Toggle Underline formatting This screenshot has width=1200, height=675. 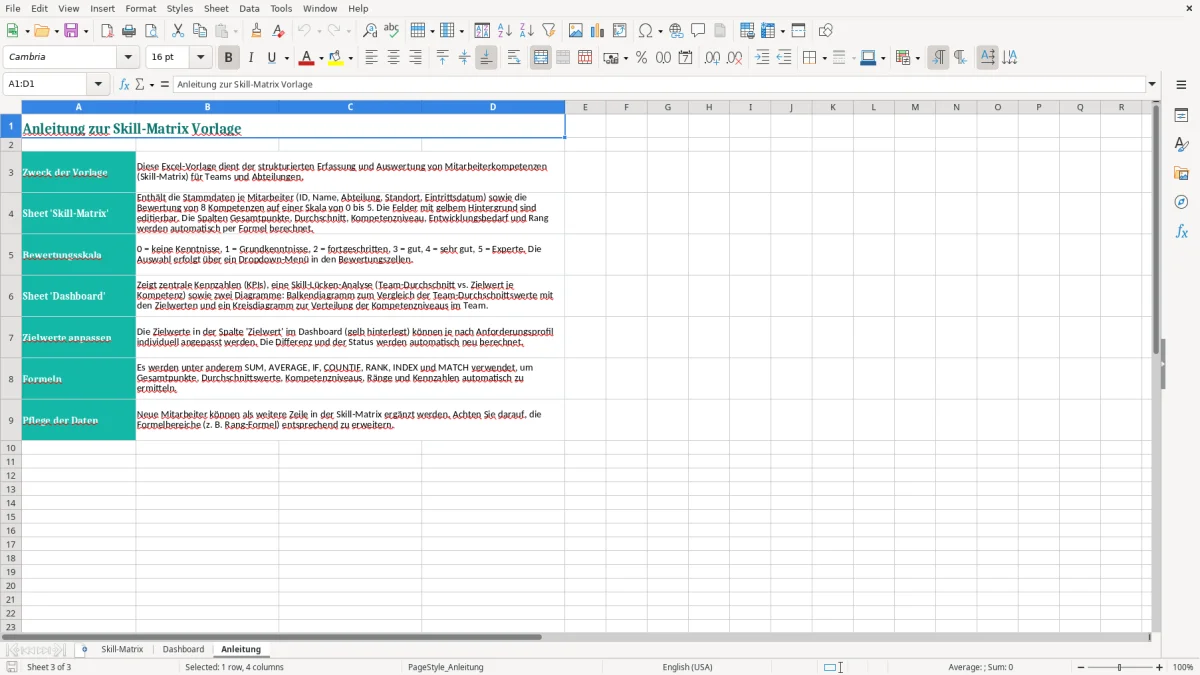point(272,58)
